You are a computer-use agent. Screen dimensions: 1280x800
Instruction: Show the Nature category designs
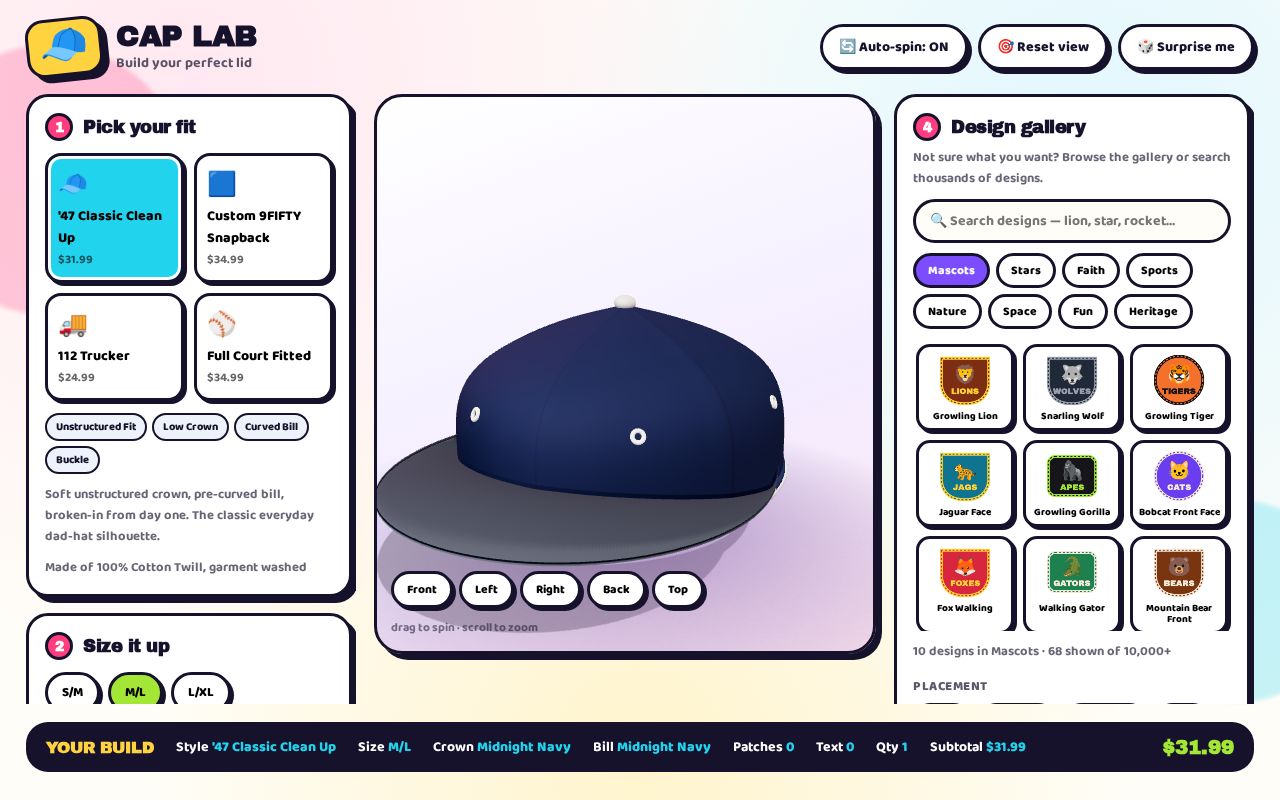click(x=947, y=311)
